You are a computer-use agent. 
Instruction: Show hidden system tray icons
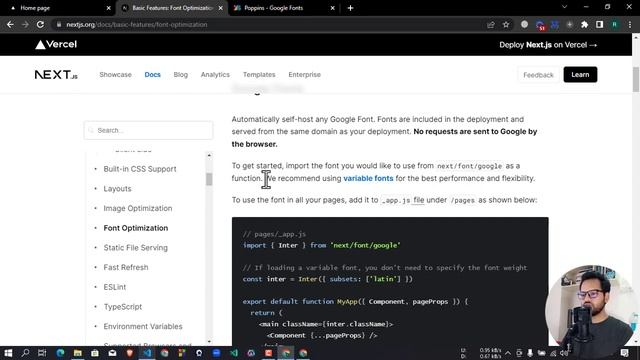(508, 353)
